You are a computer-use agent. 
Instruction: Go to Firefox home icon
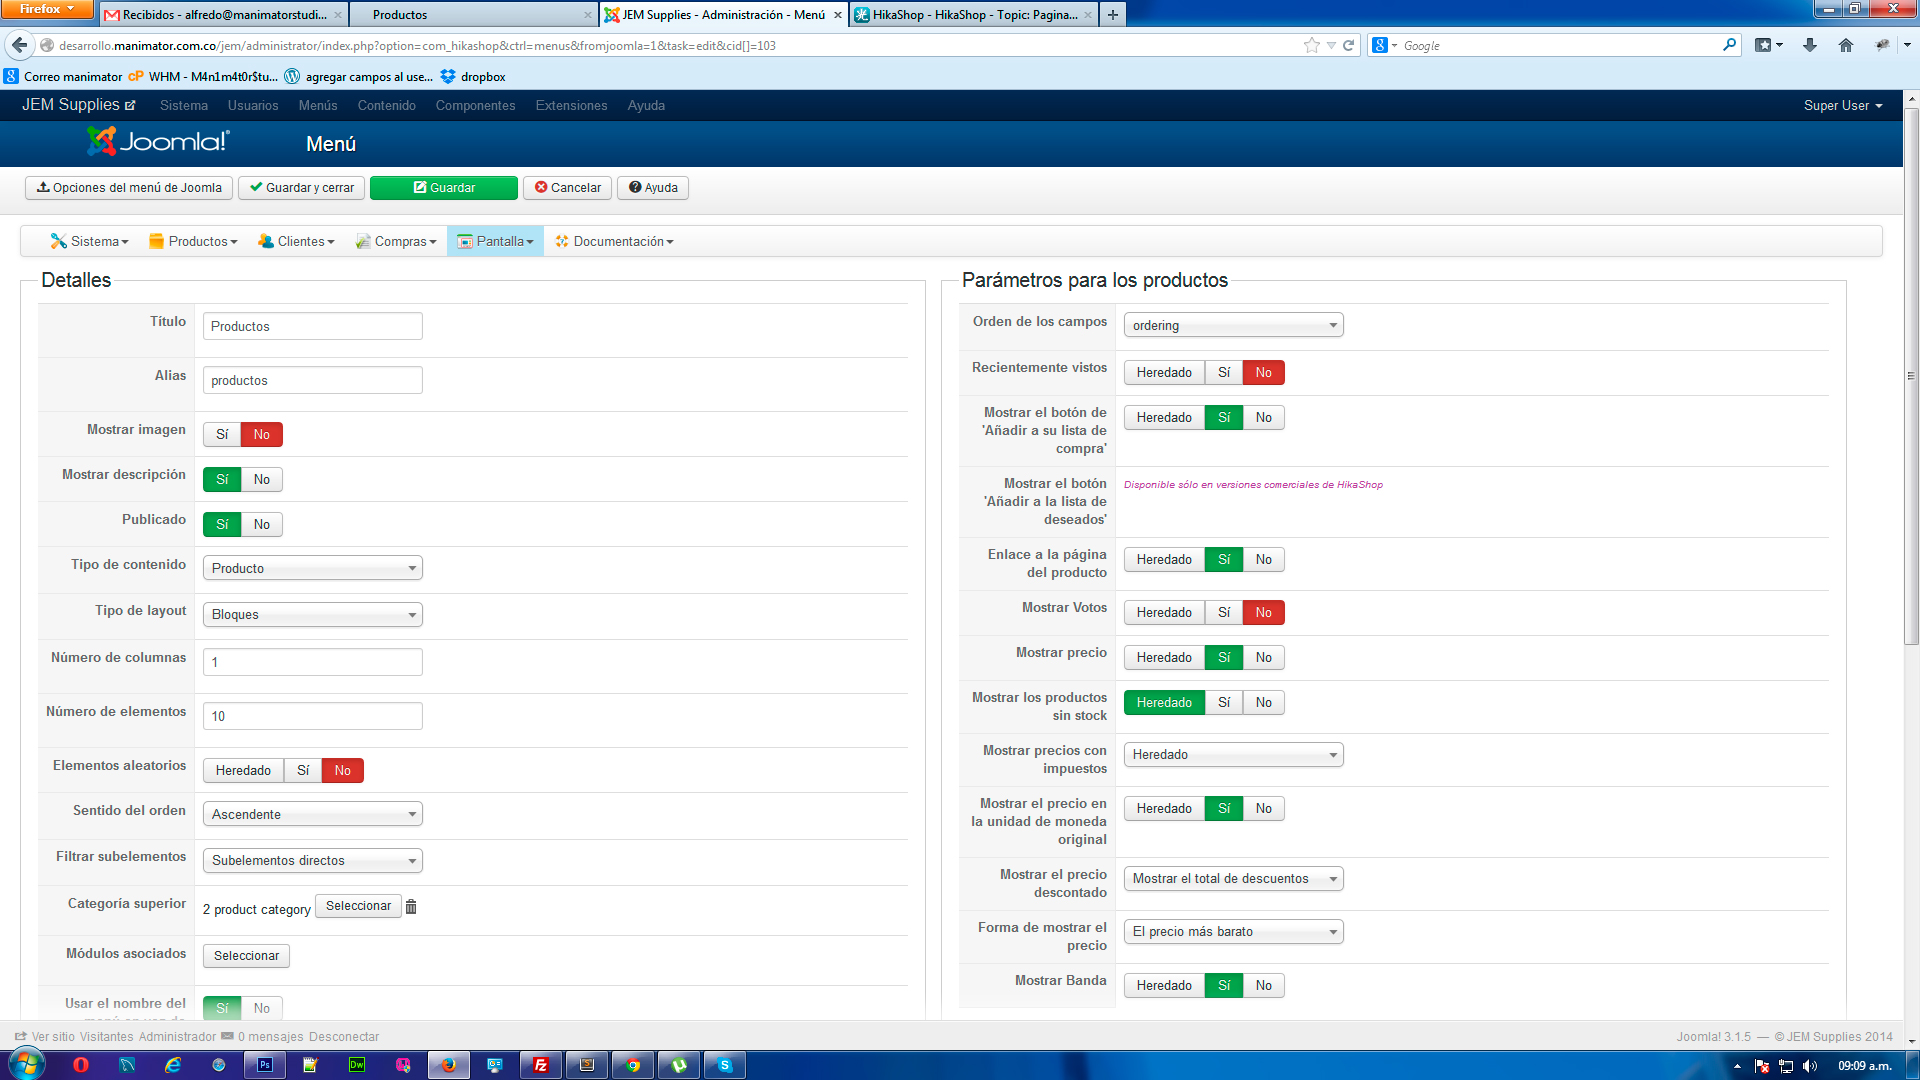(x=1845, y=45)
